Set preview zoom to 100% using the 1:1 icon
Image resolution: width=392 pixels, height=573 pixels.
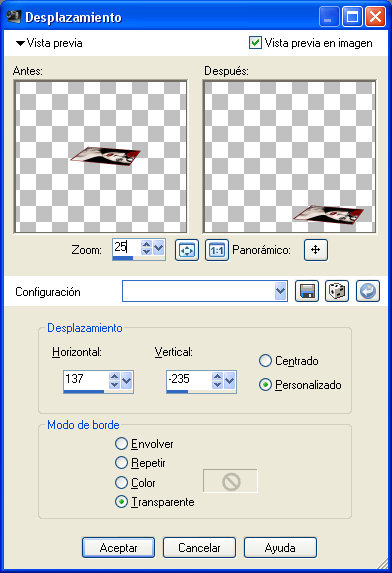tap(217, 250)
